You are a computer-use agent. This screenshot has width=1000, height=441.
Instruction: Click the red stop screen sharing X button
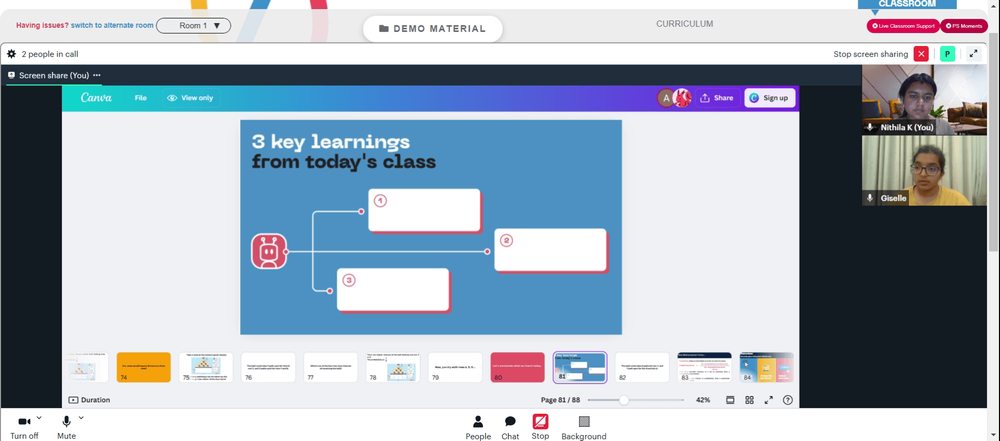pos(921,54)
